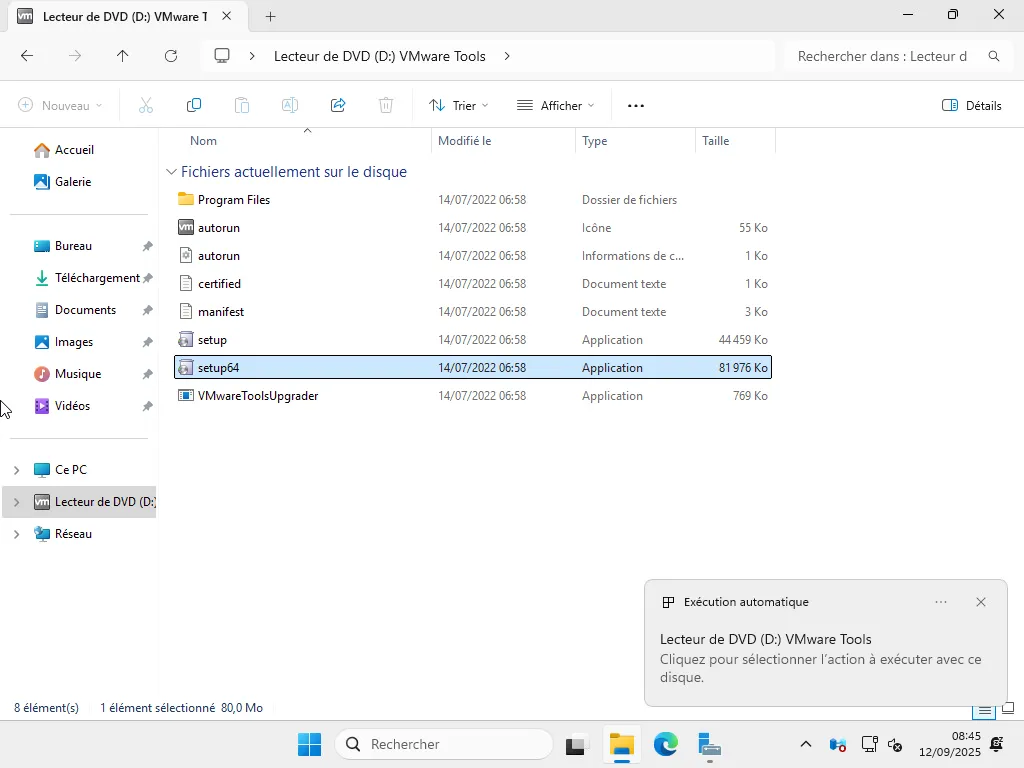Expand the Ce PC tree node
This screenshot has height=768, width=1024.
pos(16,470)
